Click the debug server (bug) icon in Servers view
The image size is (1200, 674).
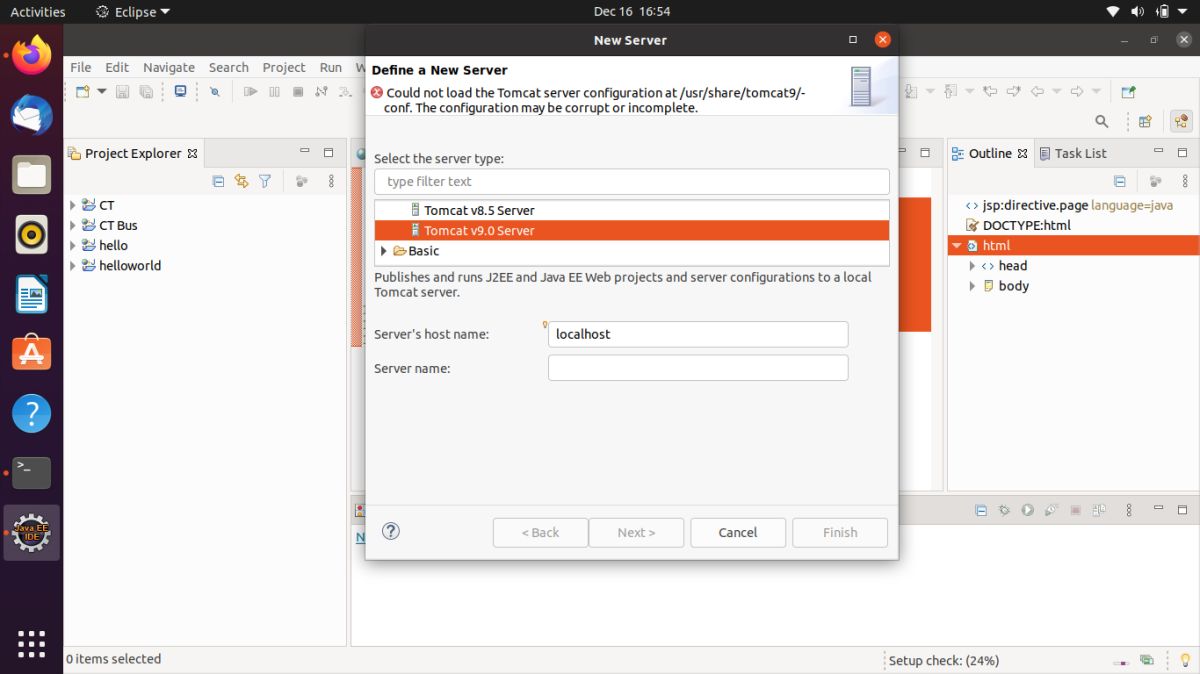pyautogui.click(x=1005, y=510)
